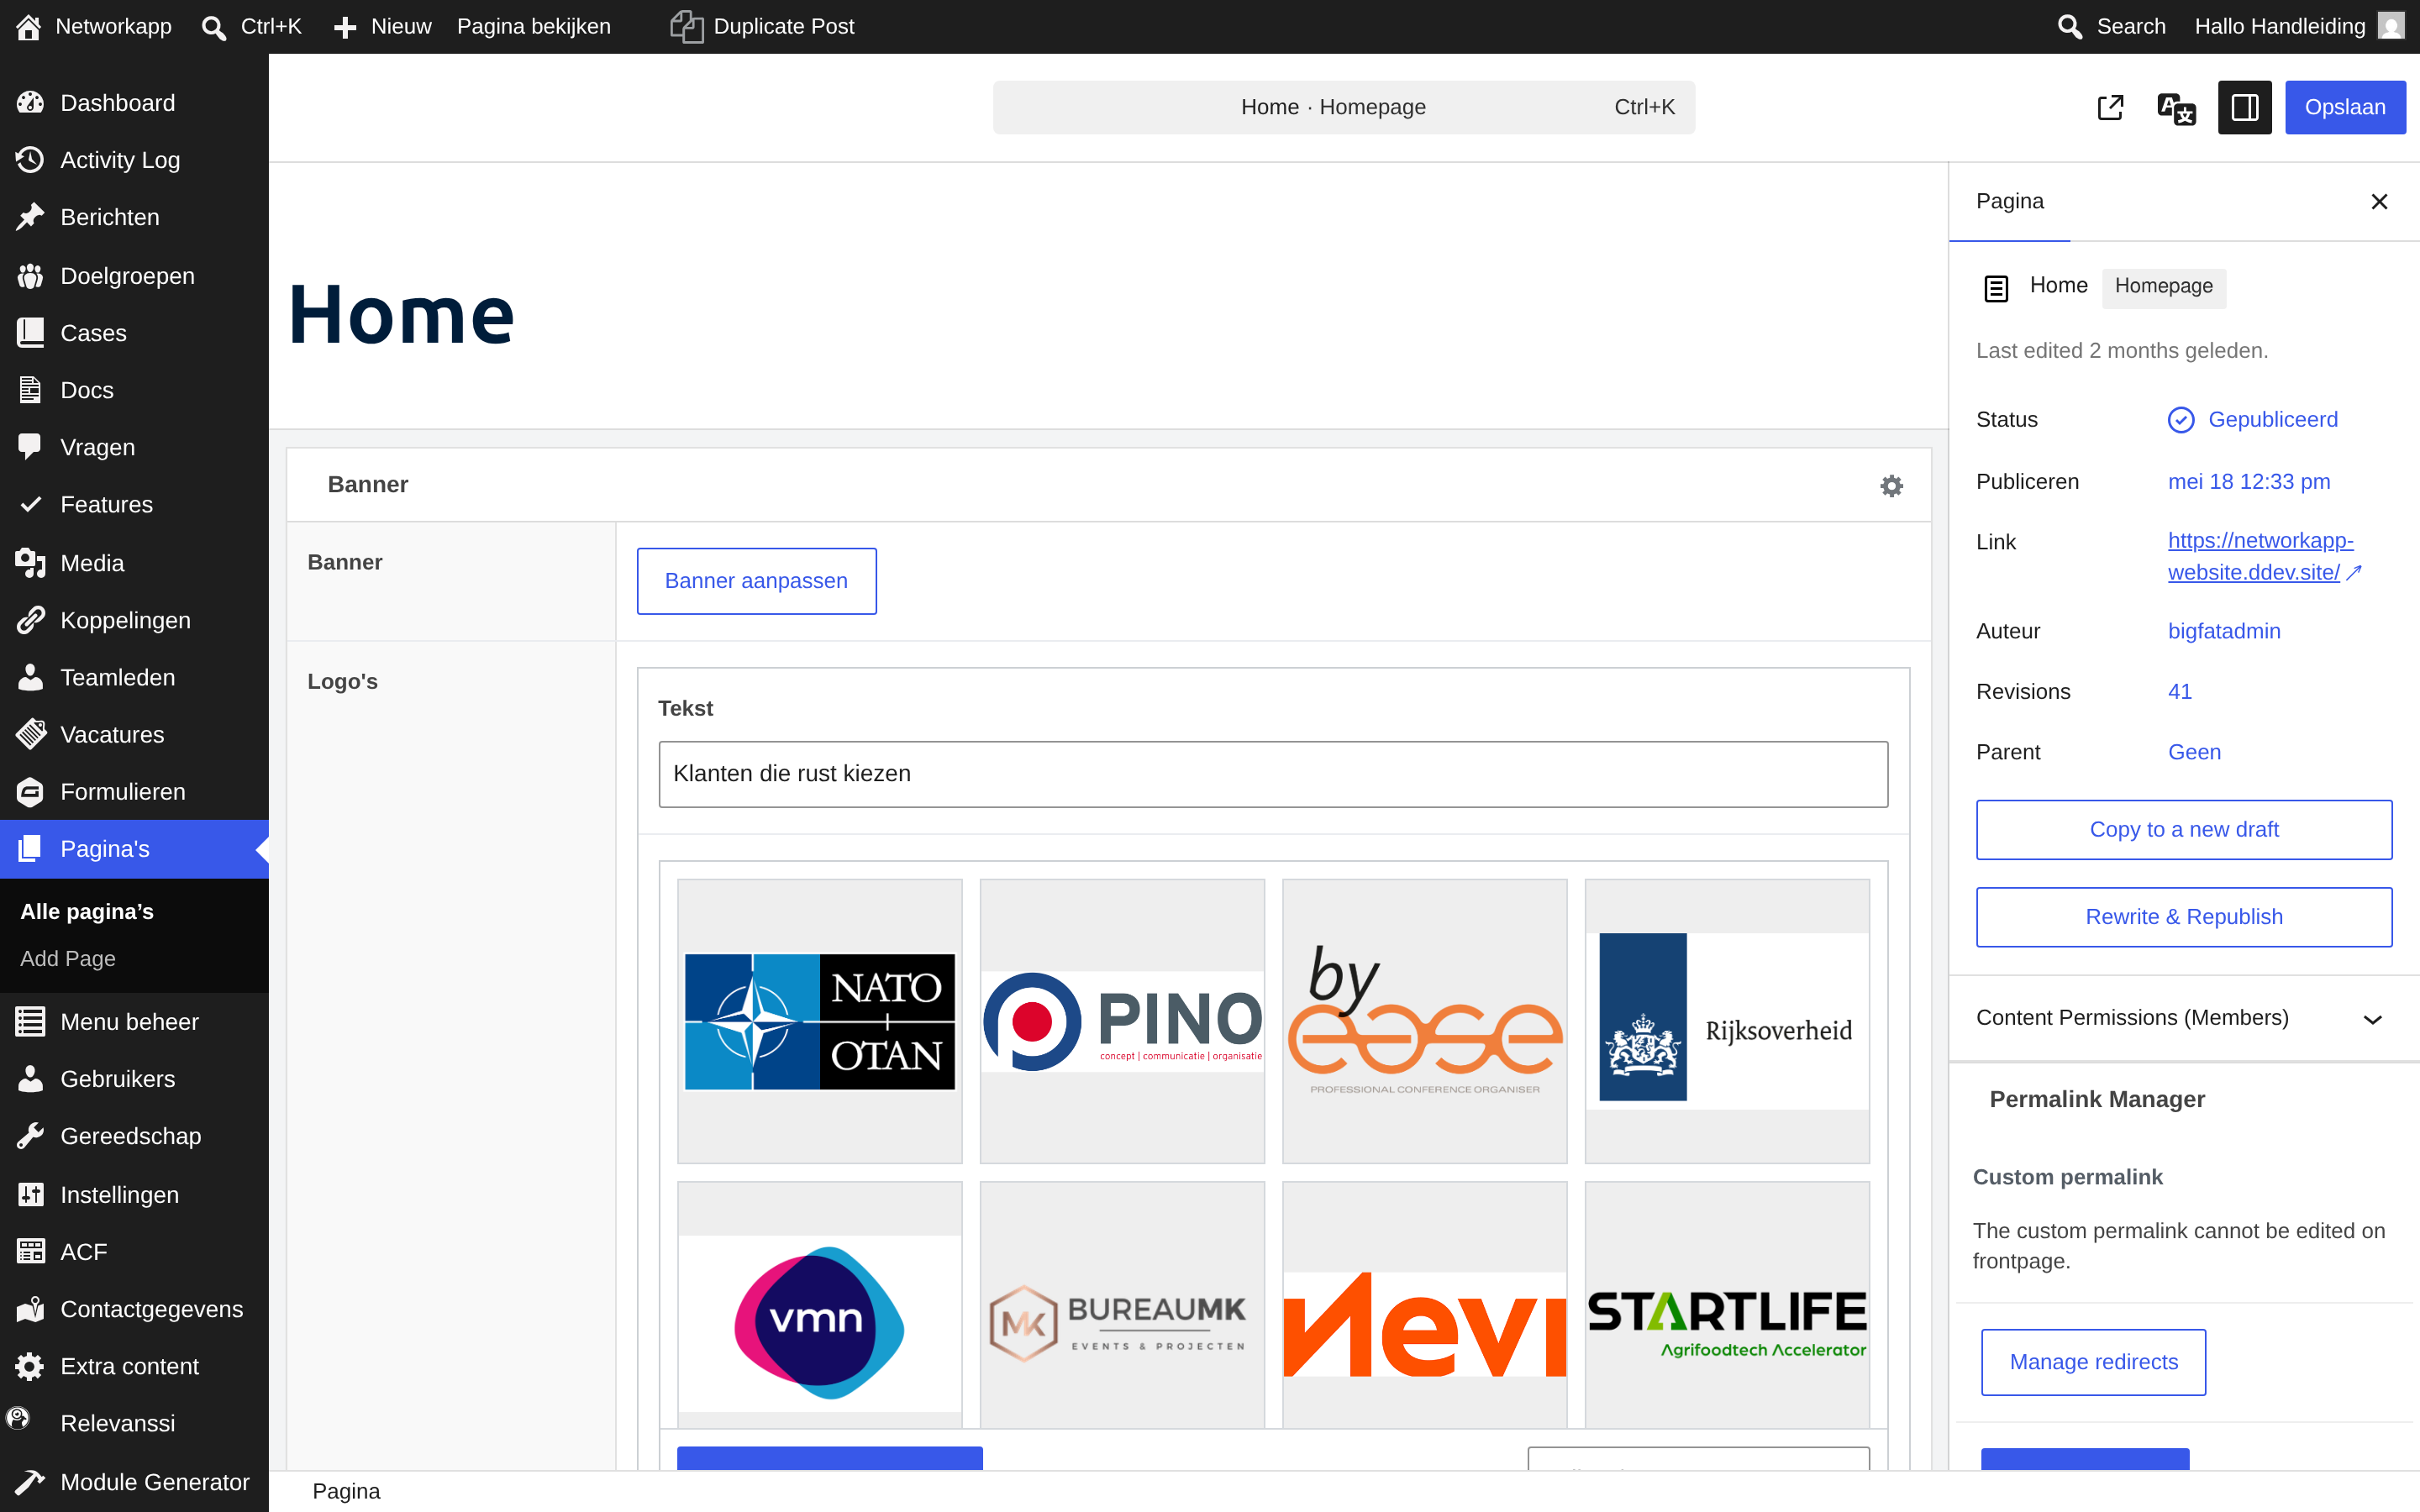The height and width of the screenshot is (1512, 2420).
Task: Select the STARTLIFE logo thumbnail
Action: (x=1727, y=1305)
